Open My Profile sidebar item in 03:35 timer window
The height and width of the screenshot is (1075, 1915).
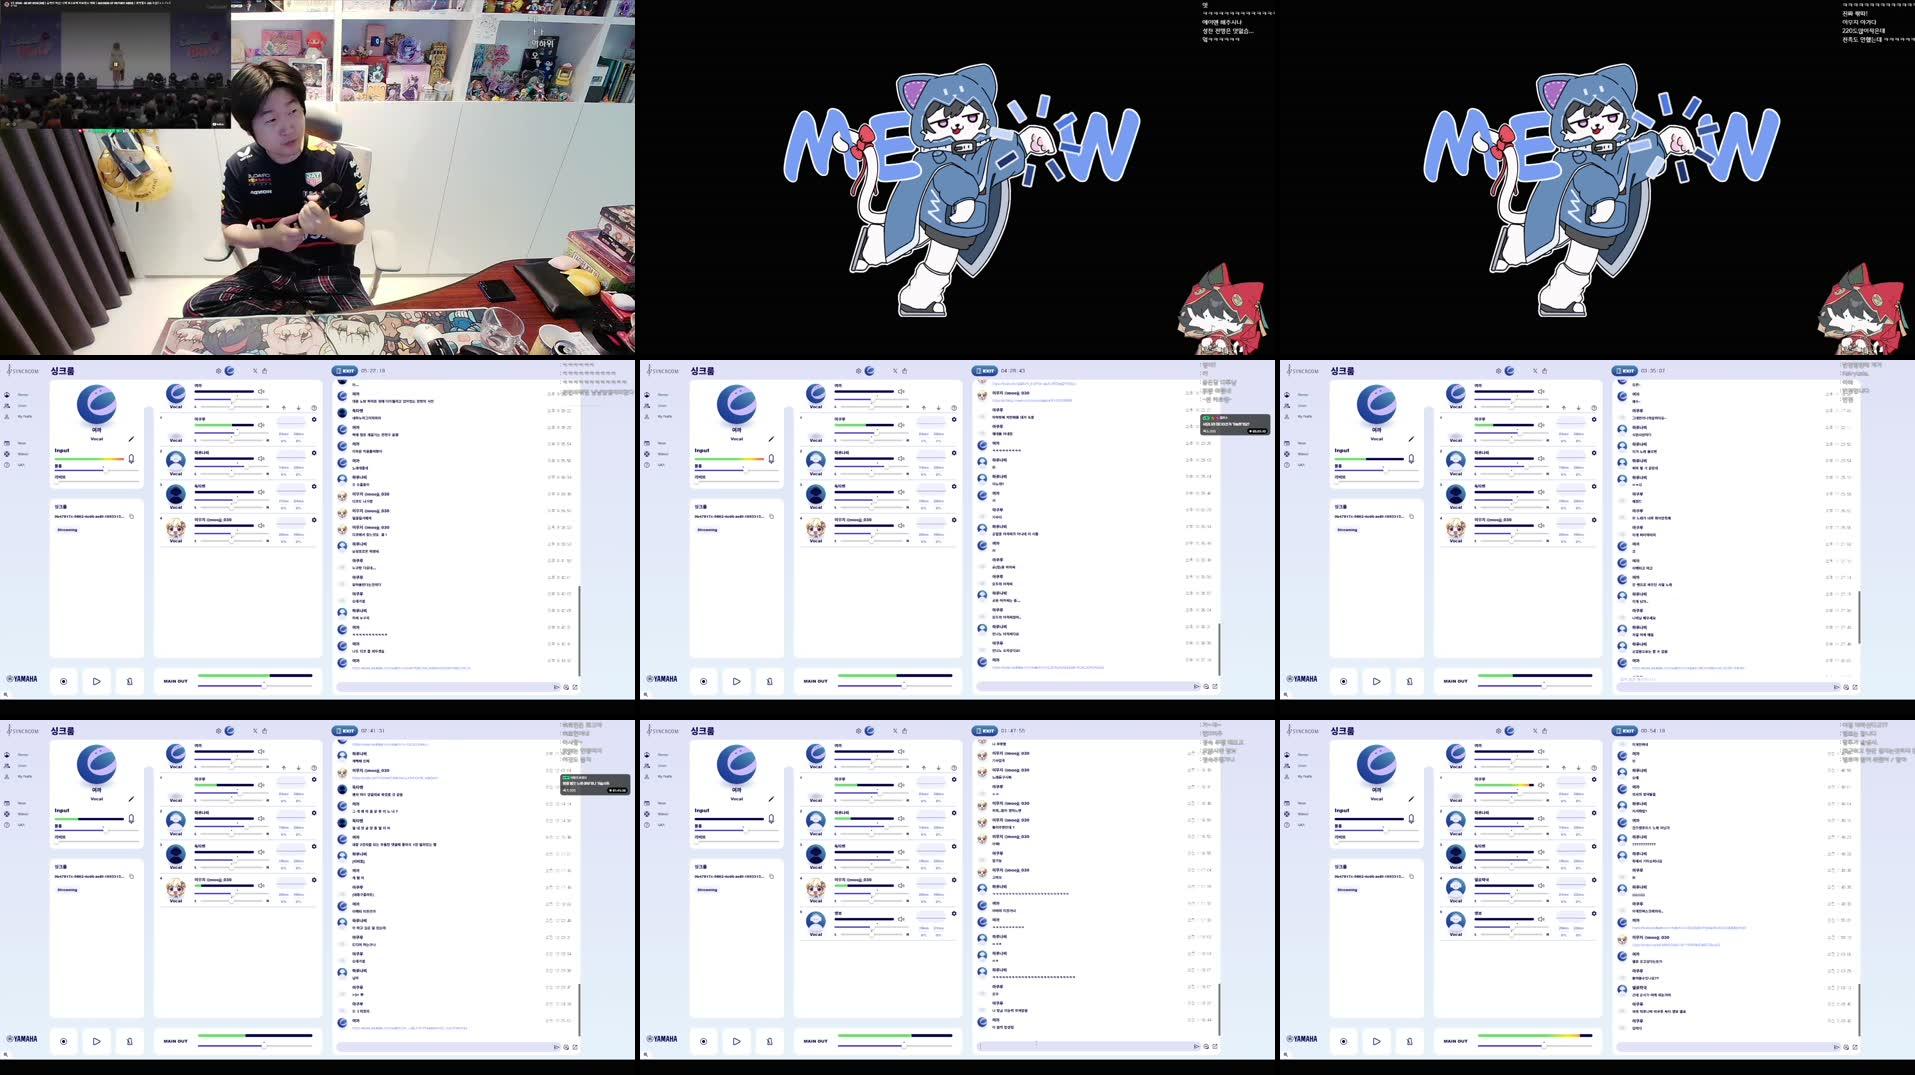(1300, 416)
